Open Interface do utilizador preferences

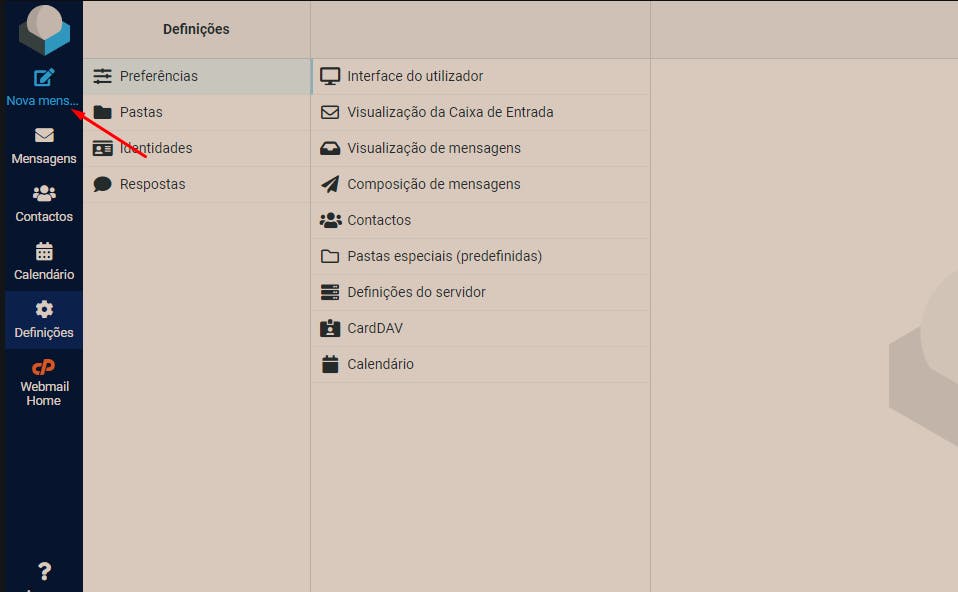pos(480,76)
